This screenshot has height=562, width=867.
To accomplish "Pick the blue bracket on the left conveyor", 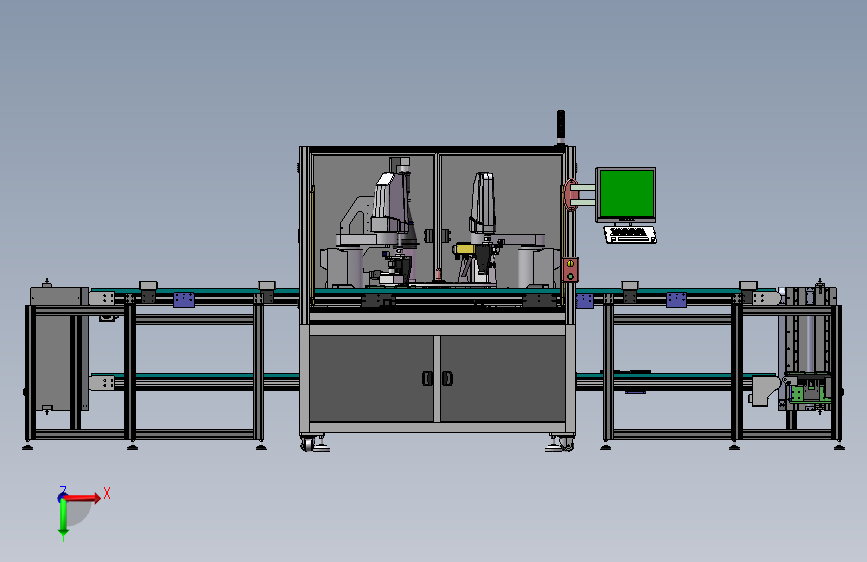I will point(184,300).
